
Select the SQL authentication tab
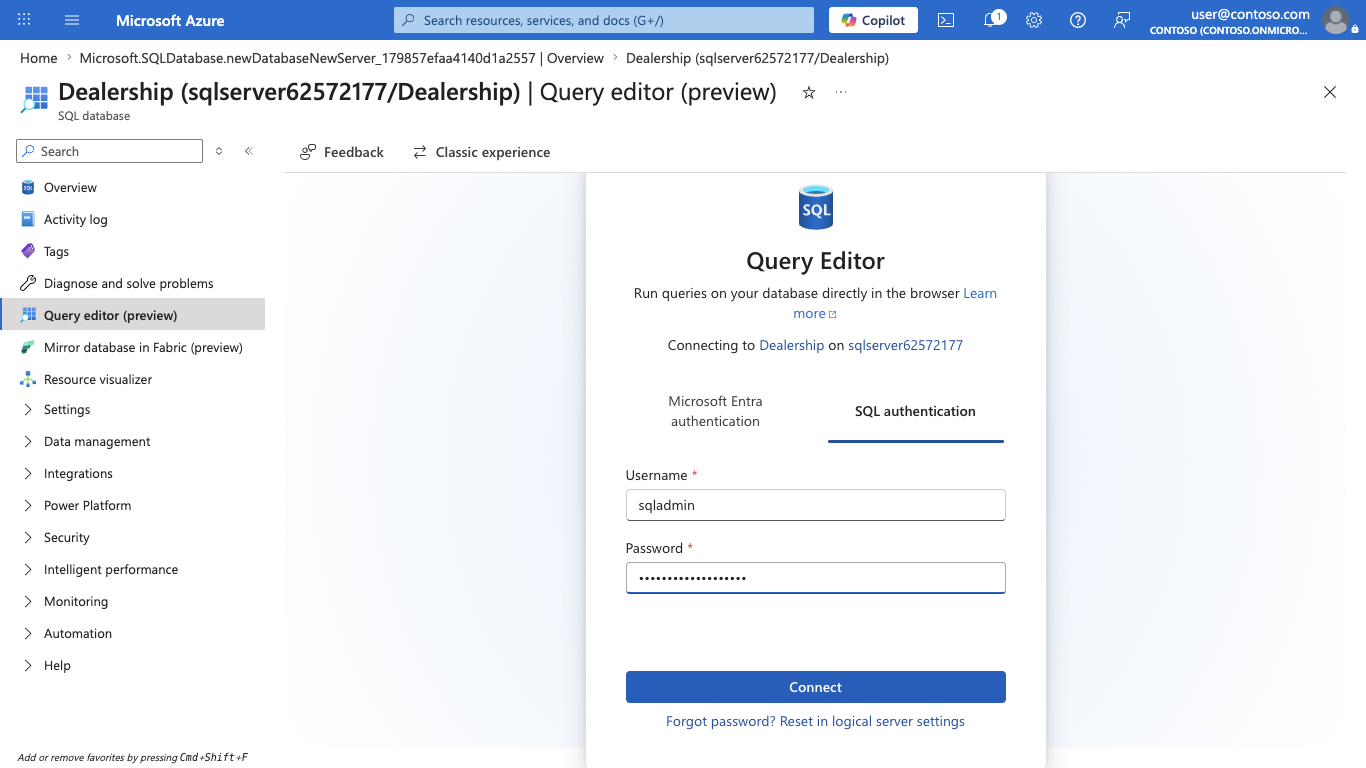tap(915, 411)
